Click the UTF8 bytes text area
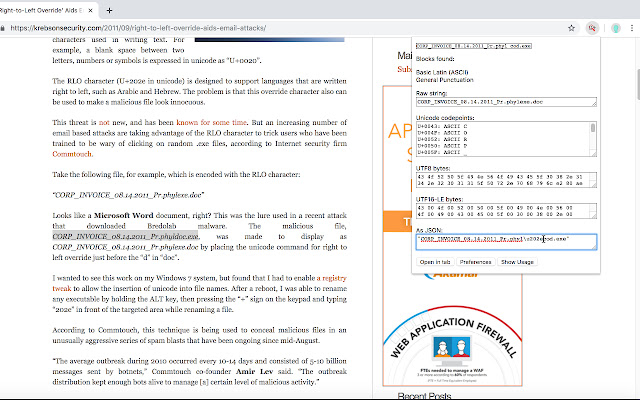Viewport: 640px width, 400px height. point(506,180)
